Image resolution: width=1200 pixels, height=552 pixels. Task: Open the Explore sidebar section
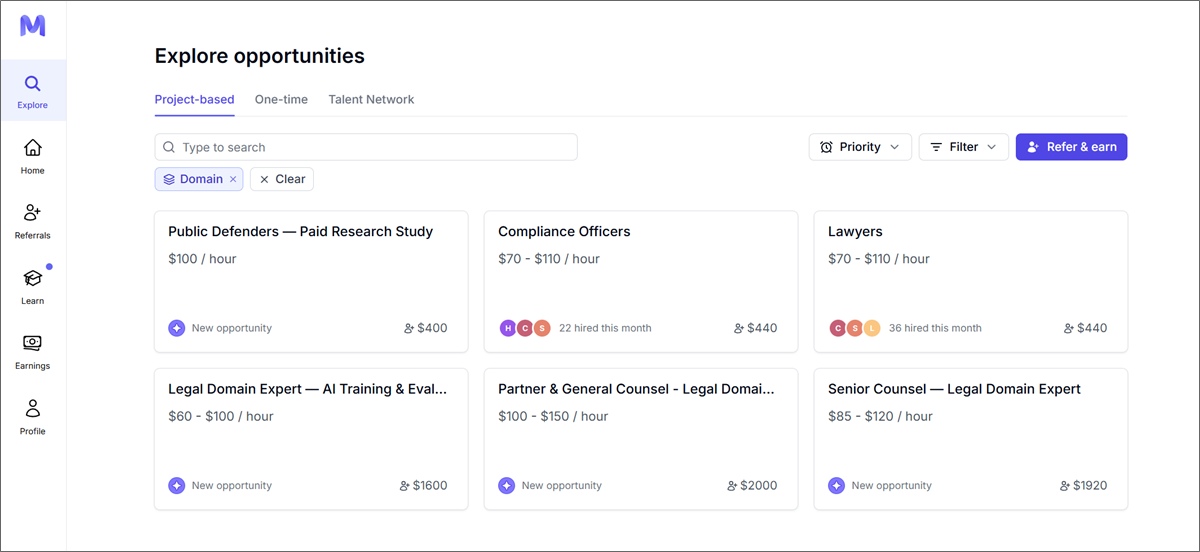tap(33, 91)
